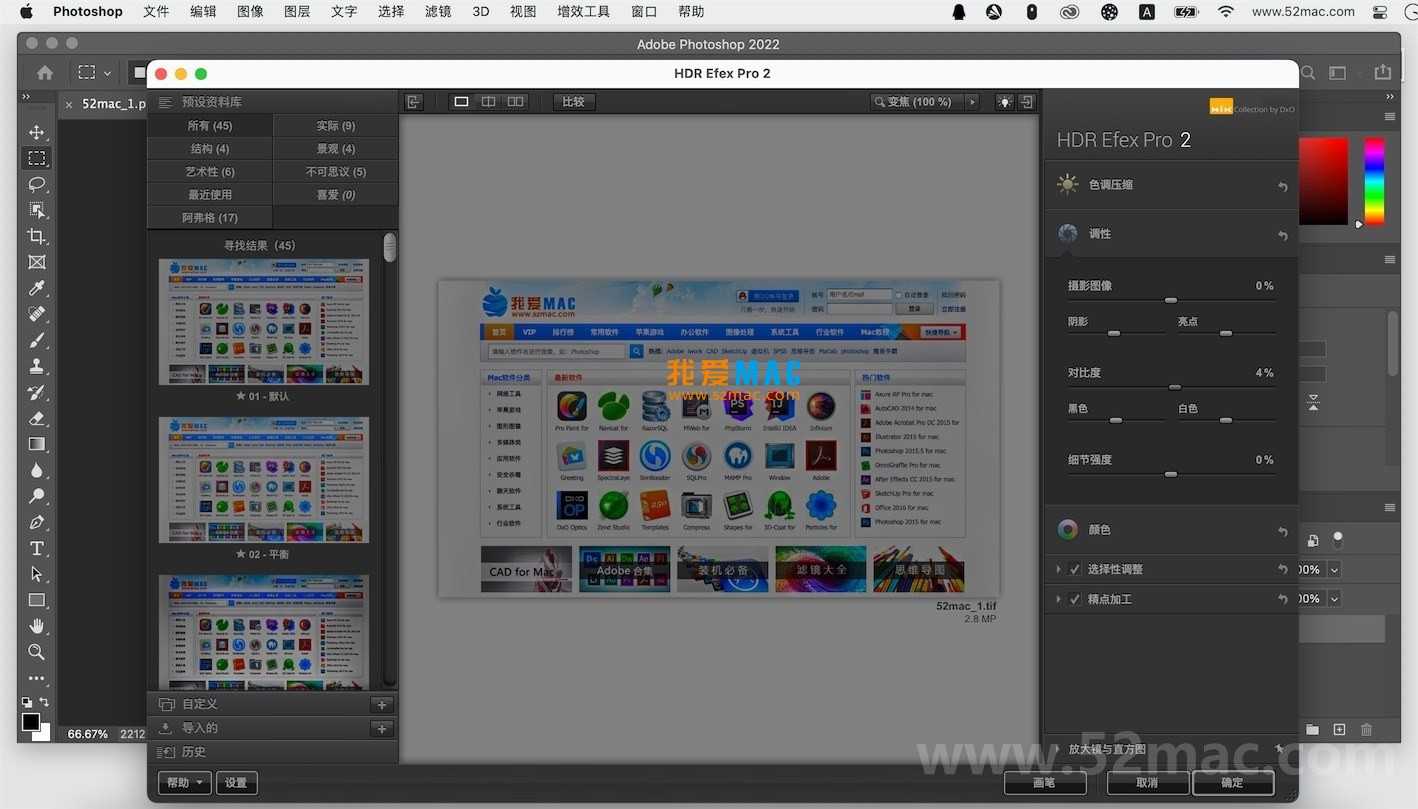Select the Path Selection tool
The image size is (1418, 809).
37,574
